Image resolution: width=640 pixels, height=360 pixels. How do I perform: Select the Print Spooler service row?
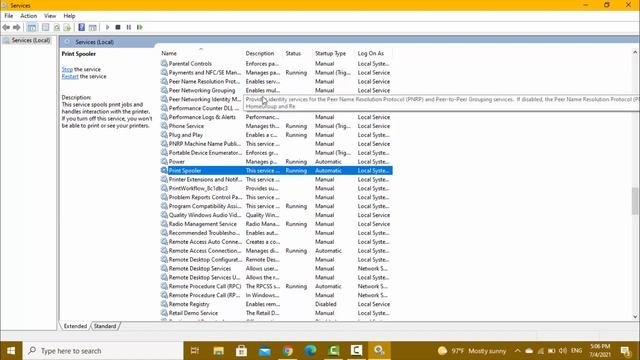pos(276,171)
